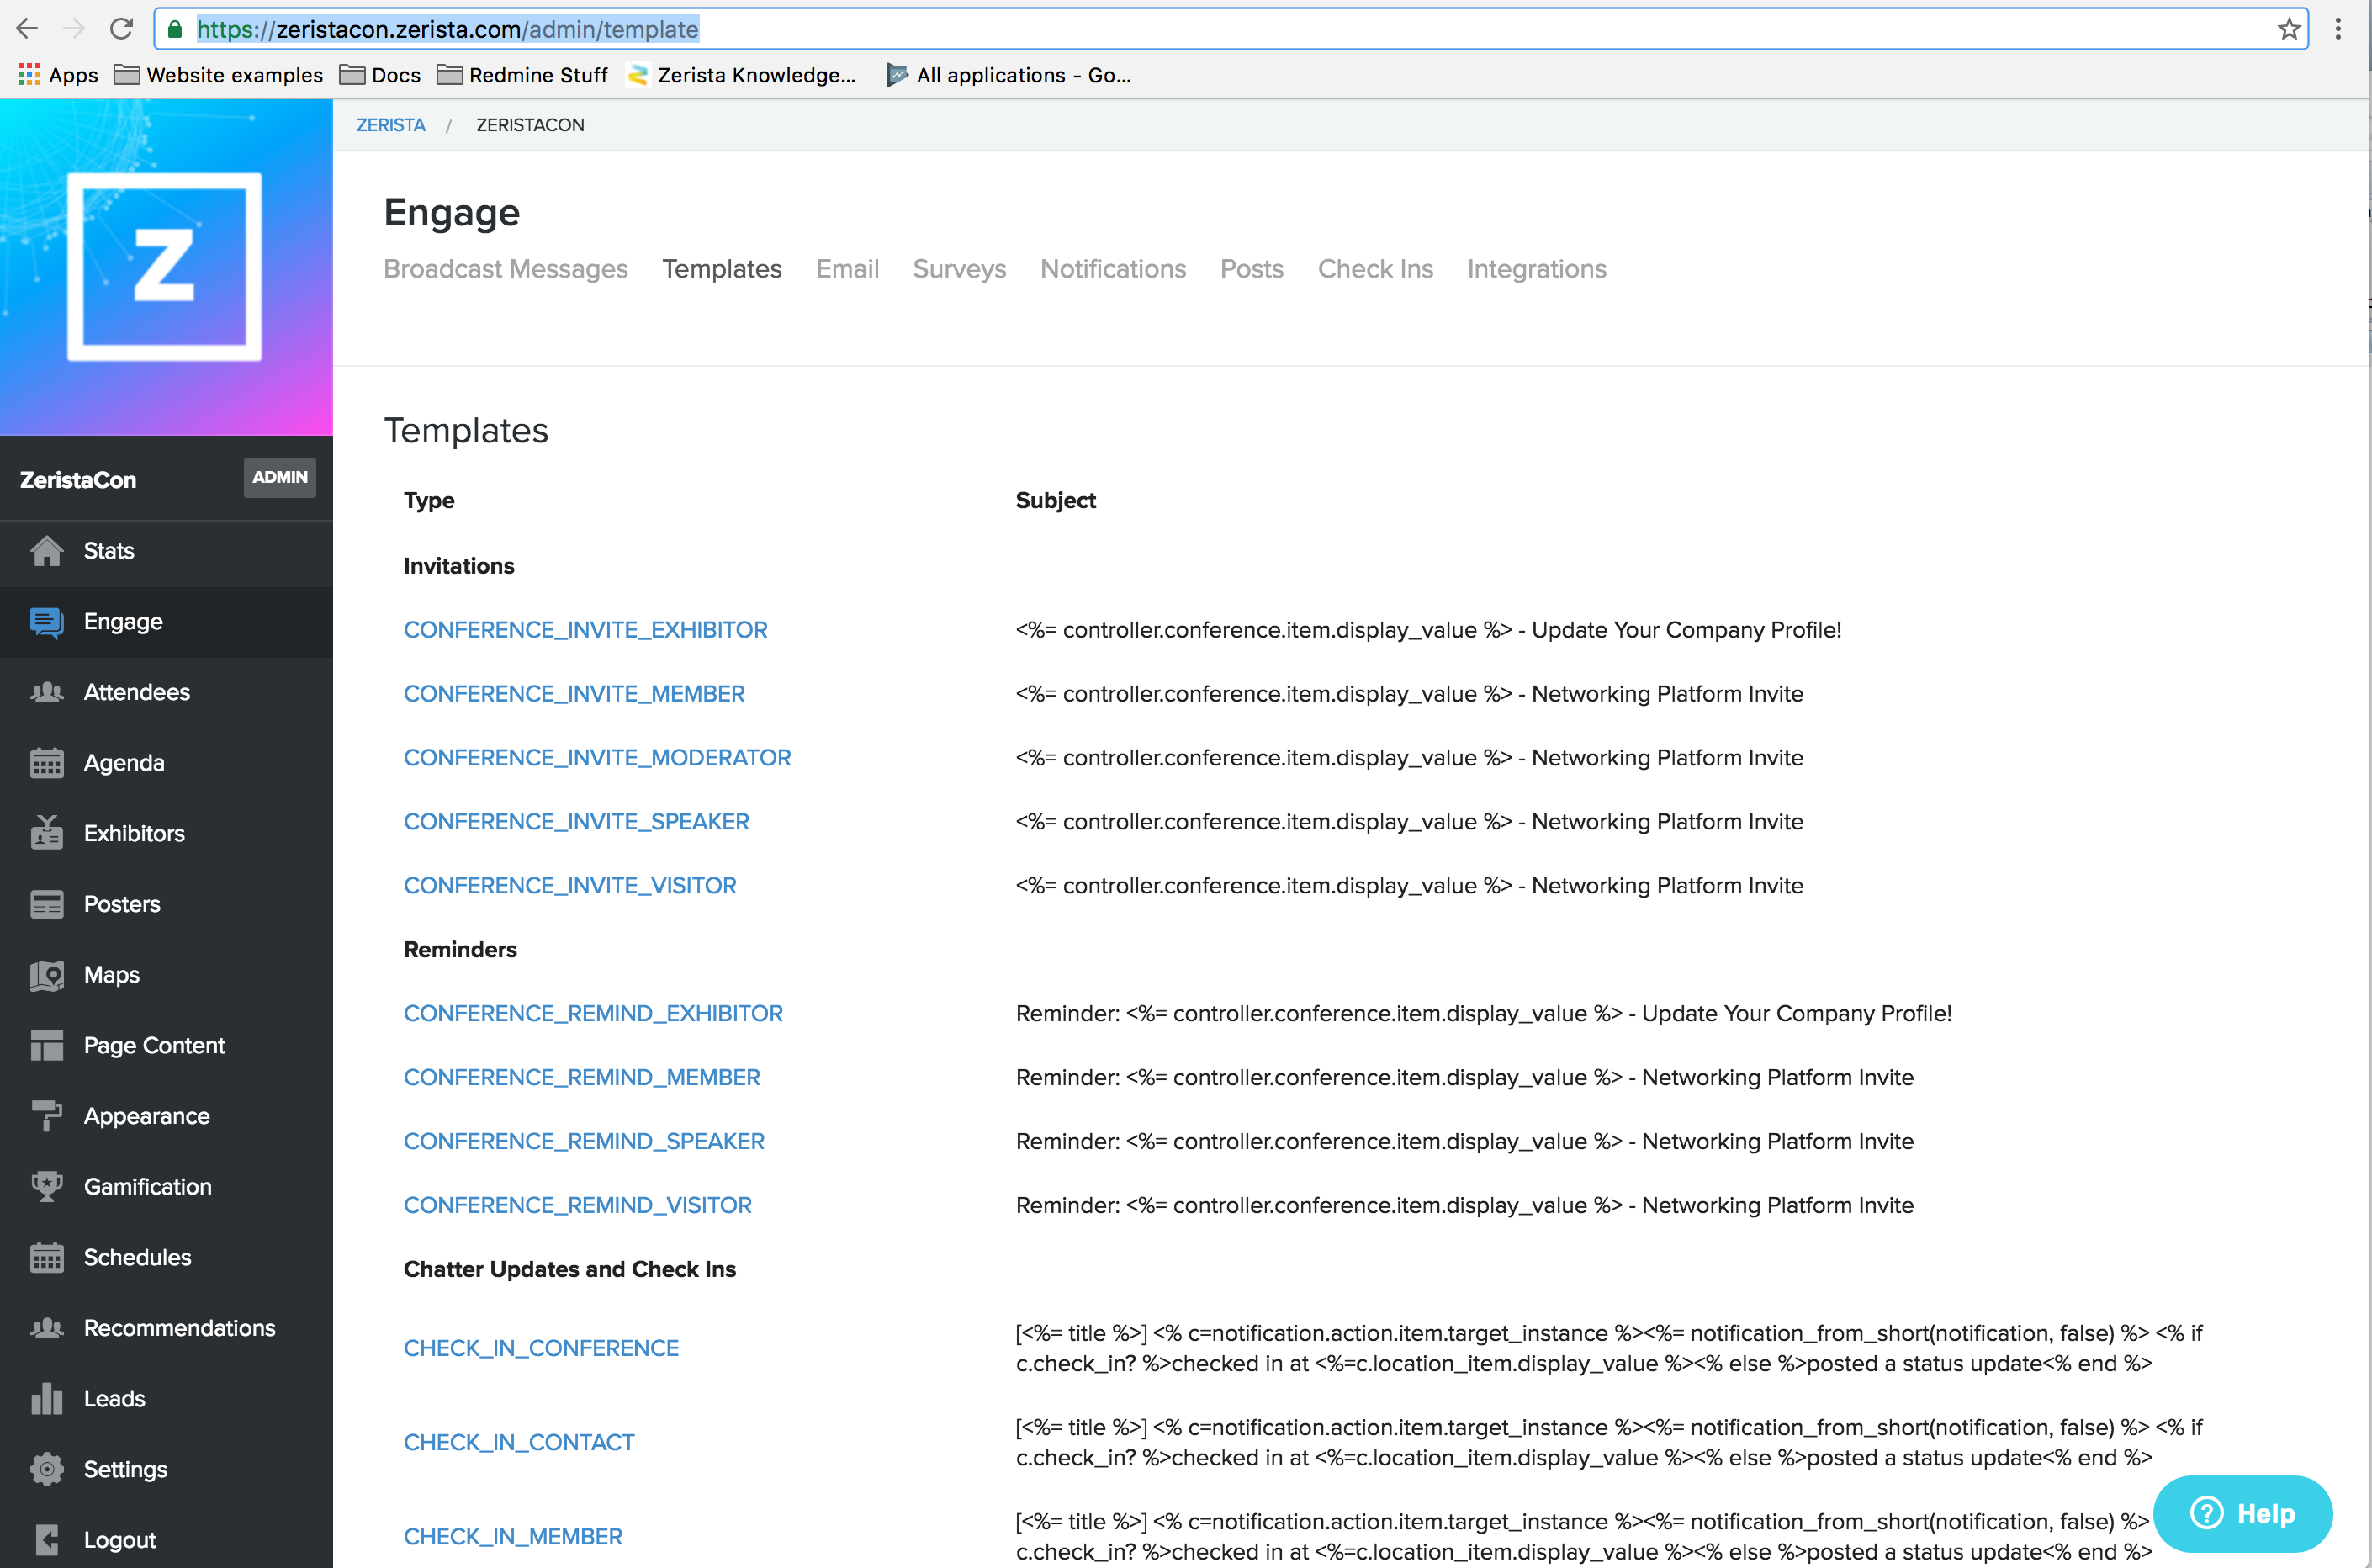2372x1568 pixels.
Task: Click the Page Content layout icon
Action: pos(47,1045)
